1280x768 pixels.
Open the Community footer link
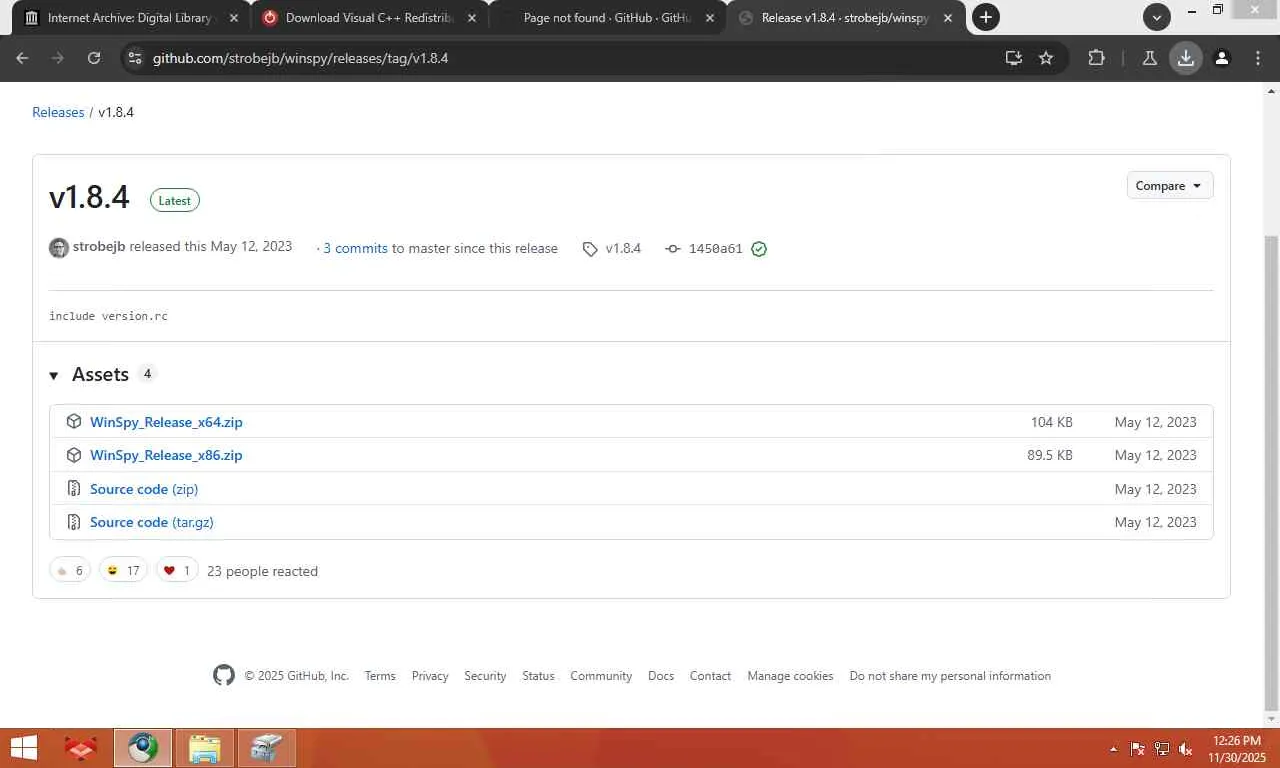pyautogui.click(x=601, y=676)
